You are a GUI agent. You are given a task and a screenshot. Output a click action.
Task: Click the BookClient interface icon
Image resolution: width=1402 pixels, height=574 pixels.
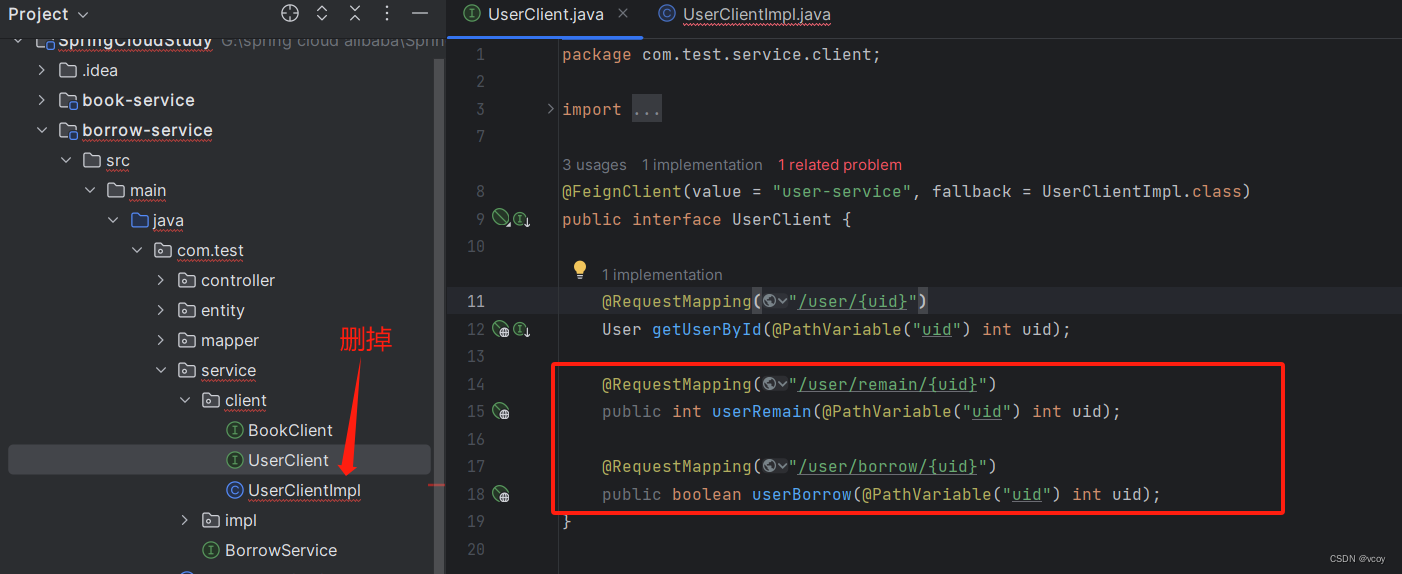click(235, 430)
